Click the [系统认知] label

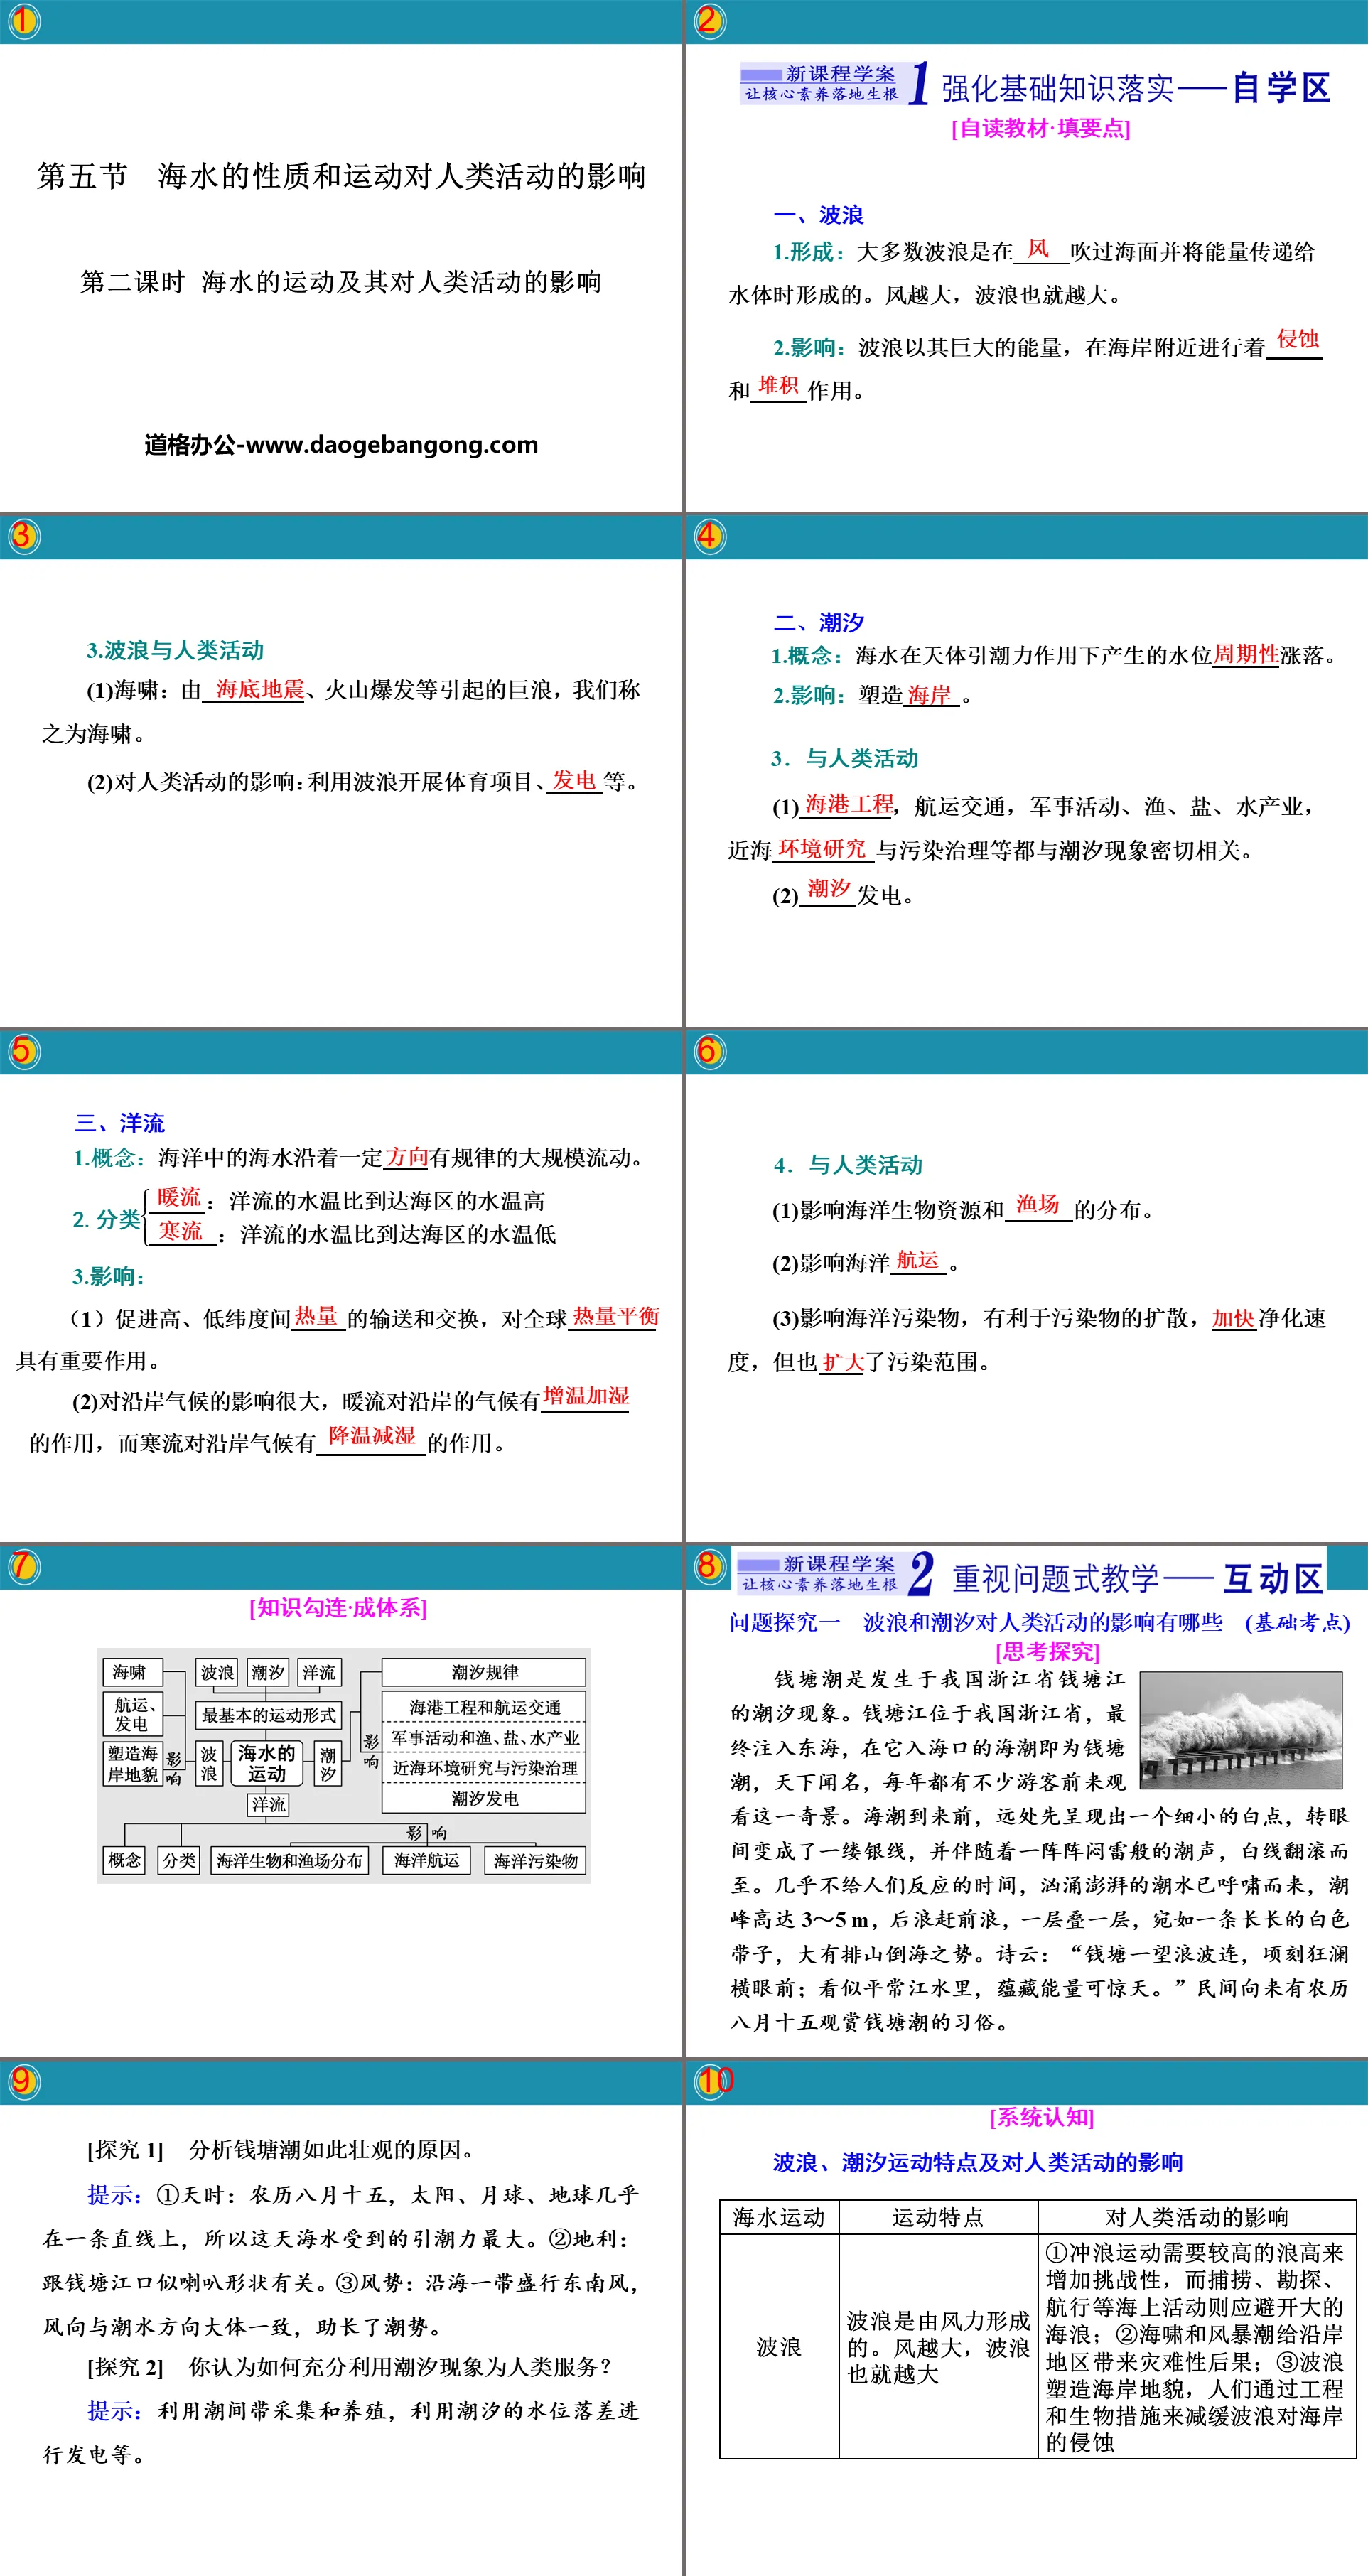1042,2117
